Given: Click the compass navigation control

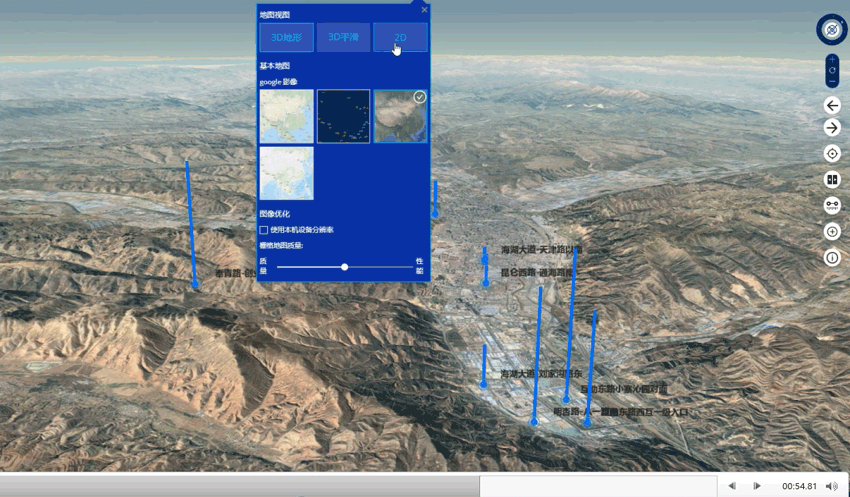Looking at the screenshot, I should tap(831, 29).
